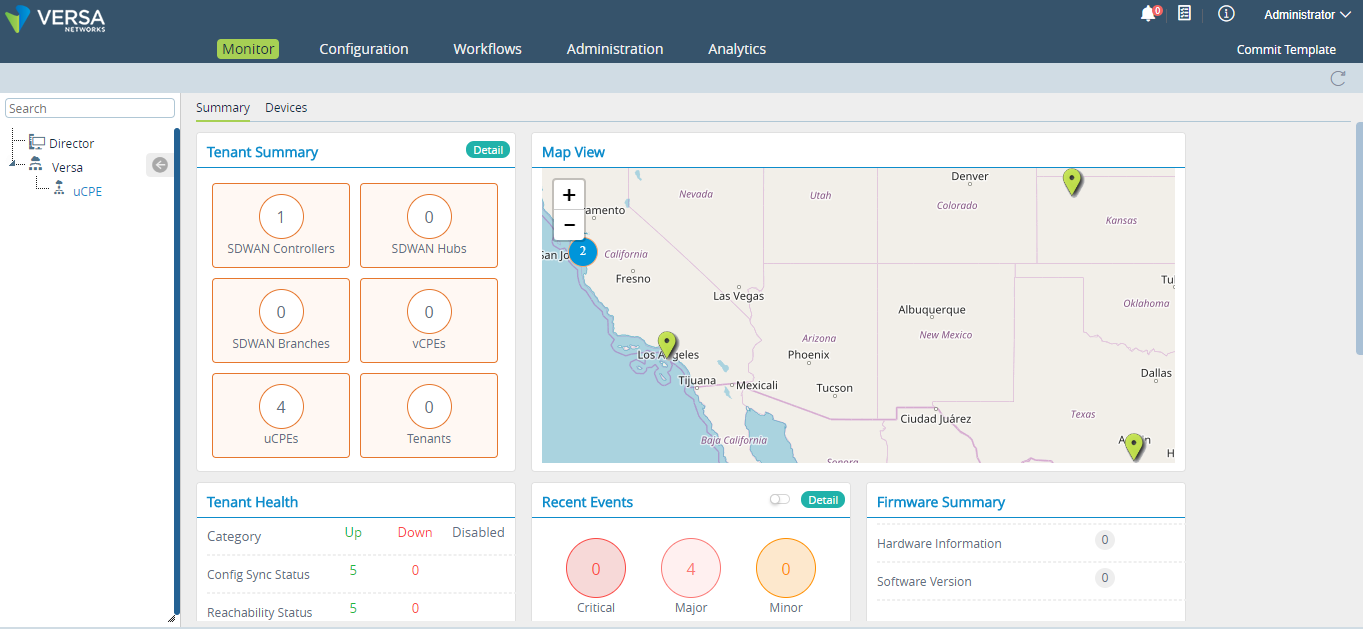Open the Monitor menu
Screen dimensions: 1363x629
click(x=248, y=49)
